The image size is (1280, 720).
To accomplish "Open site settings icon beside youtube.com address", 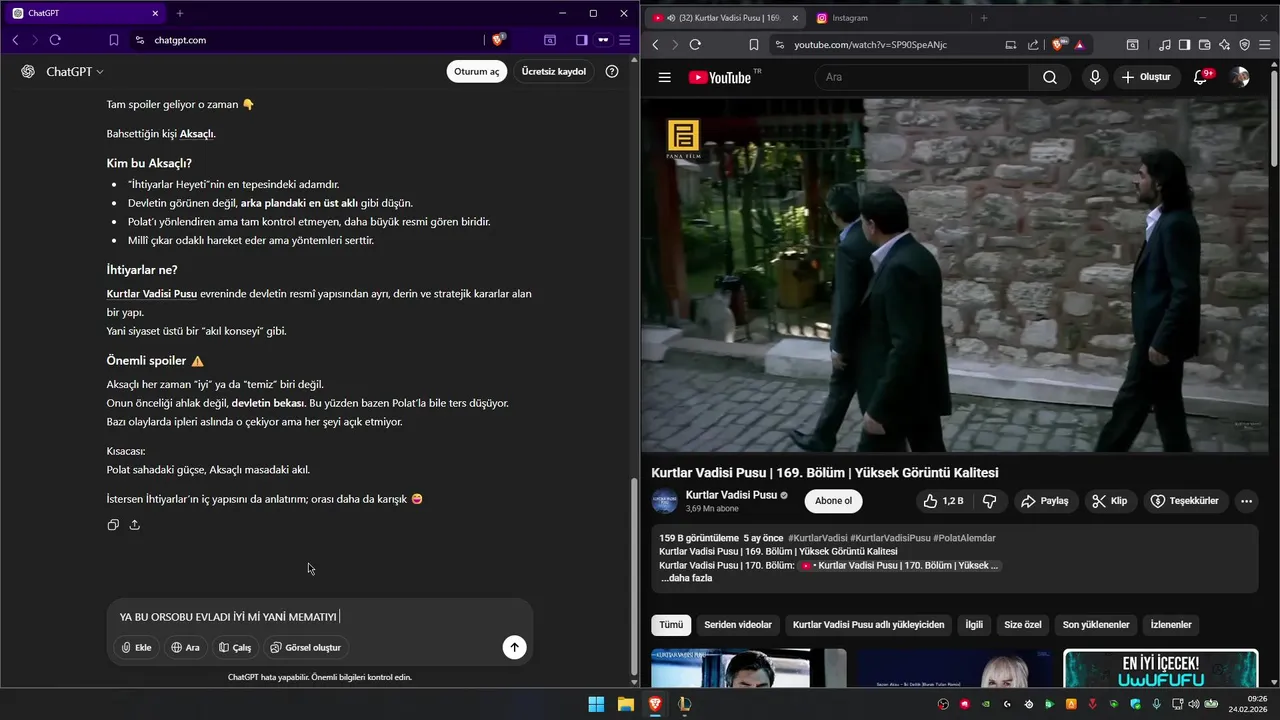I will 779,45.
